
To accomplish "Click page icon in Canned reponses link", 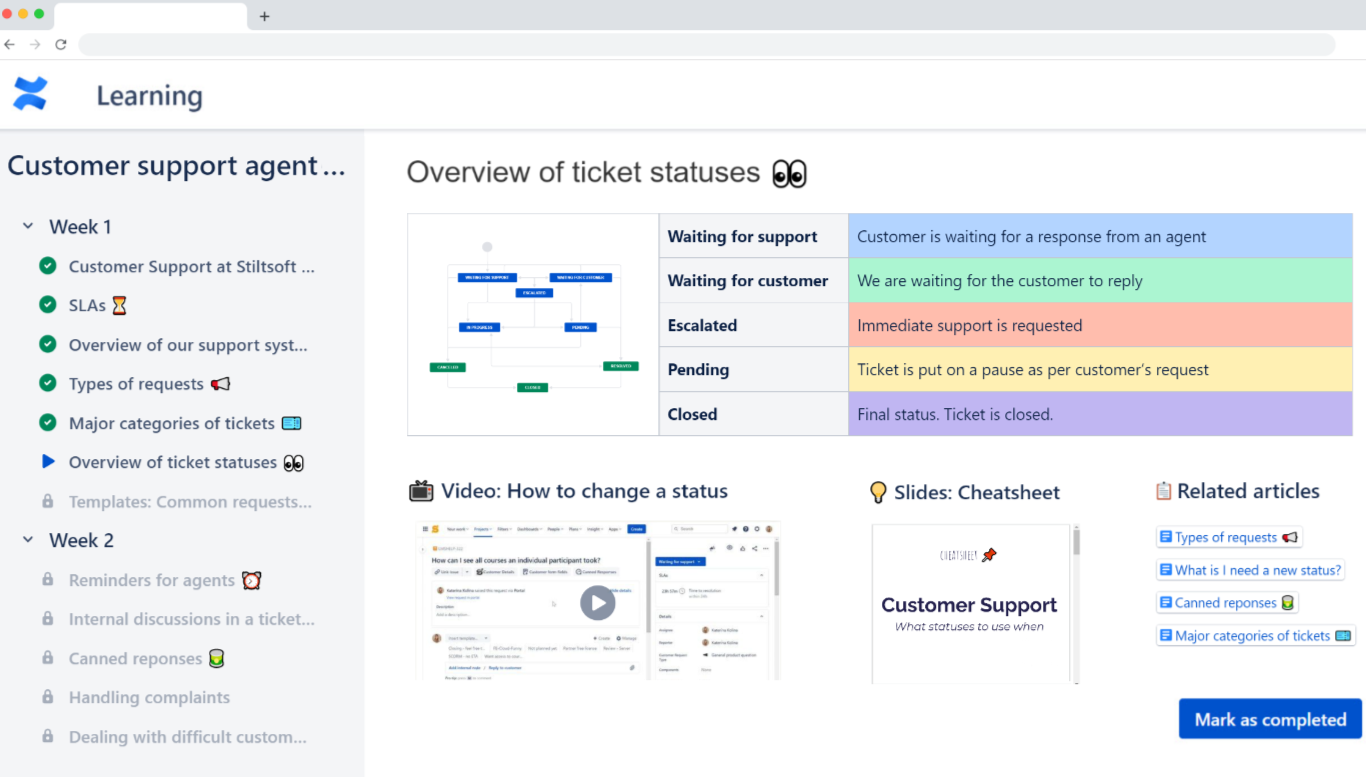I will coord(1165,603).
